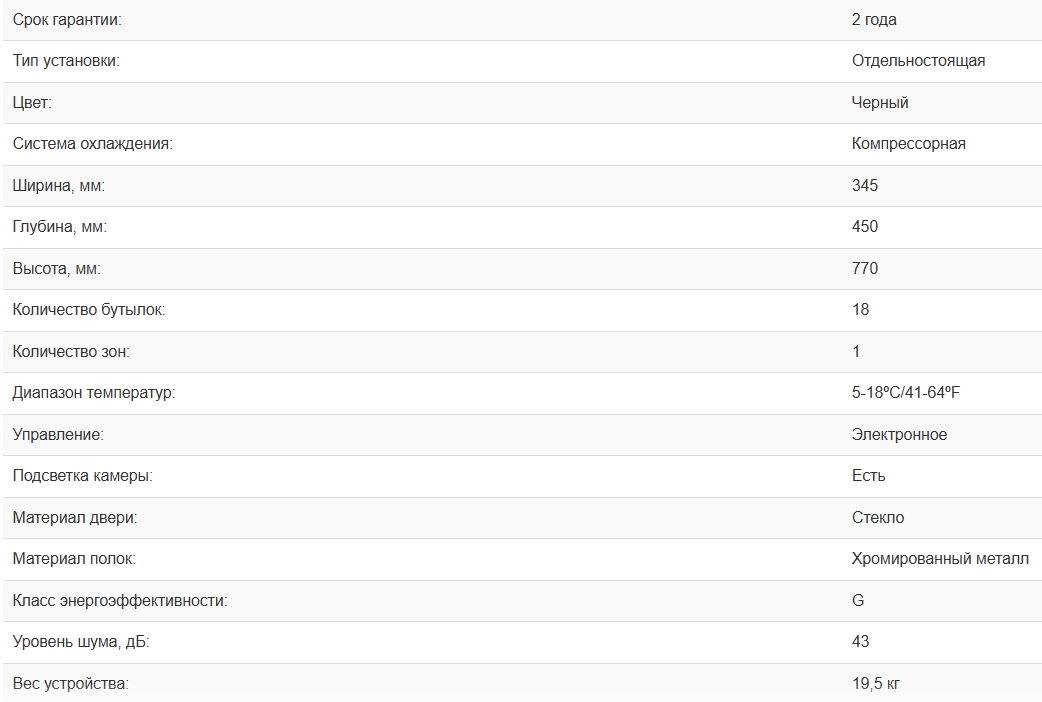This screenshot has height=702, width=1042.
Task: Click the "Количество бутылок:" label
Action: click(88, 310)
